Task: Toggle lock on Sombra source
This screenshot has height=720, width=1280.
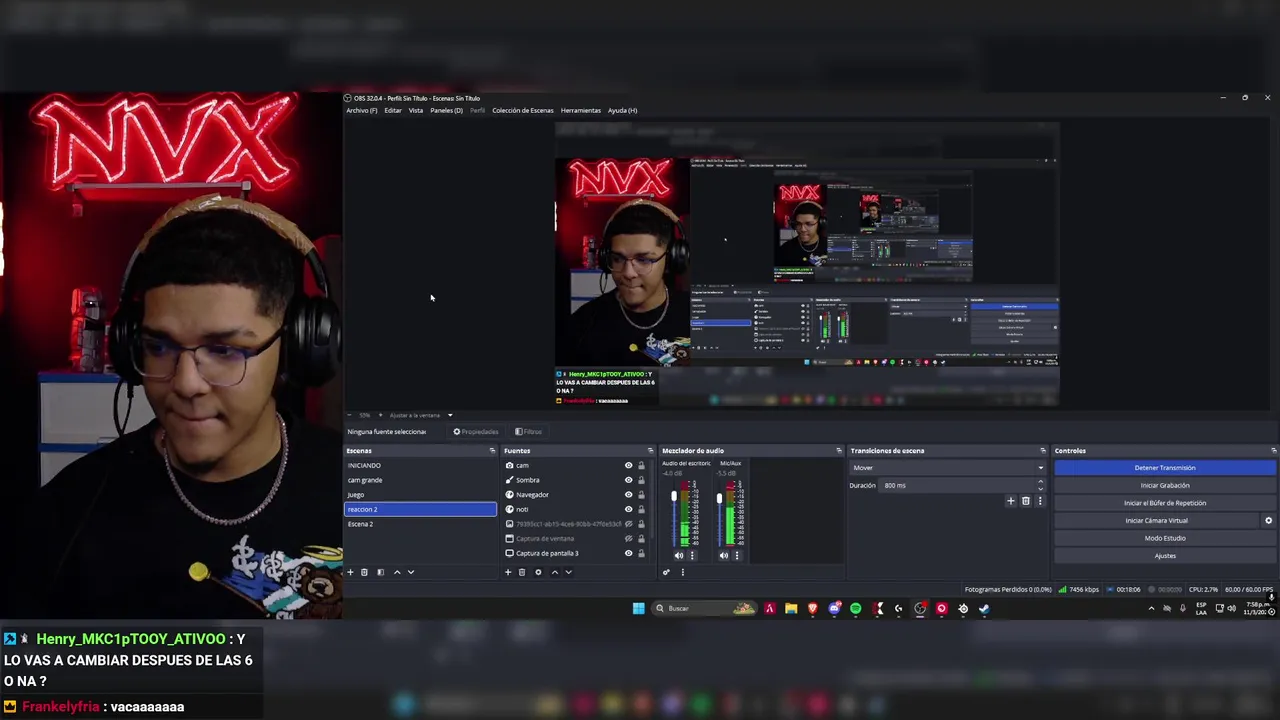Action: click(641, 480)
